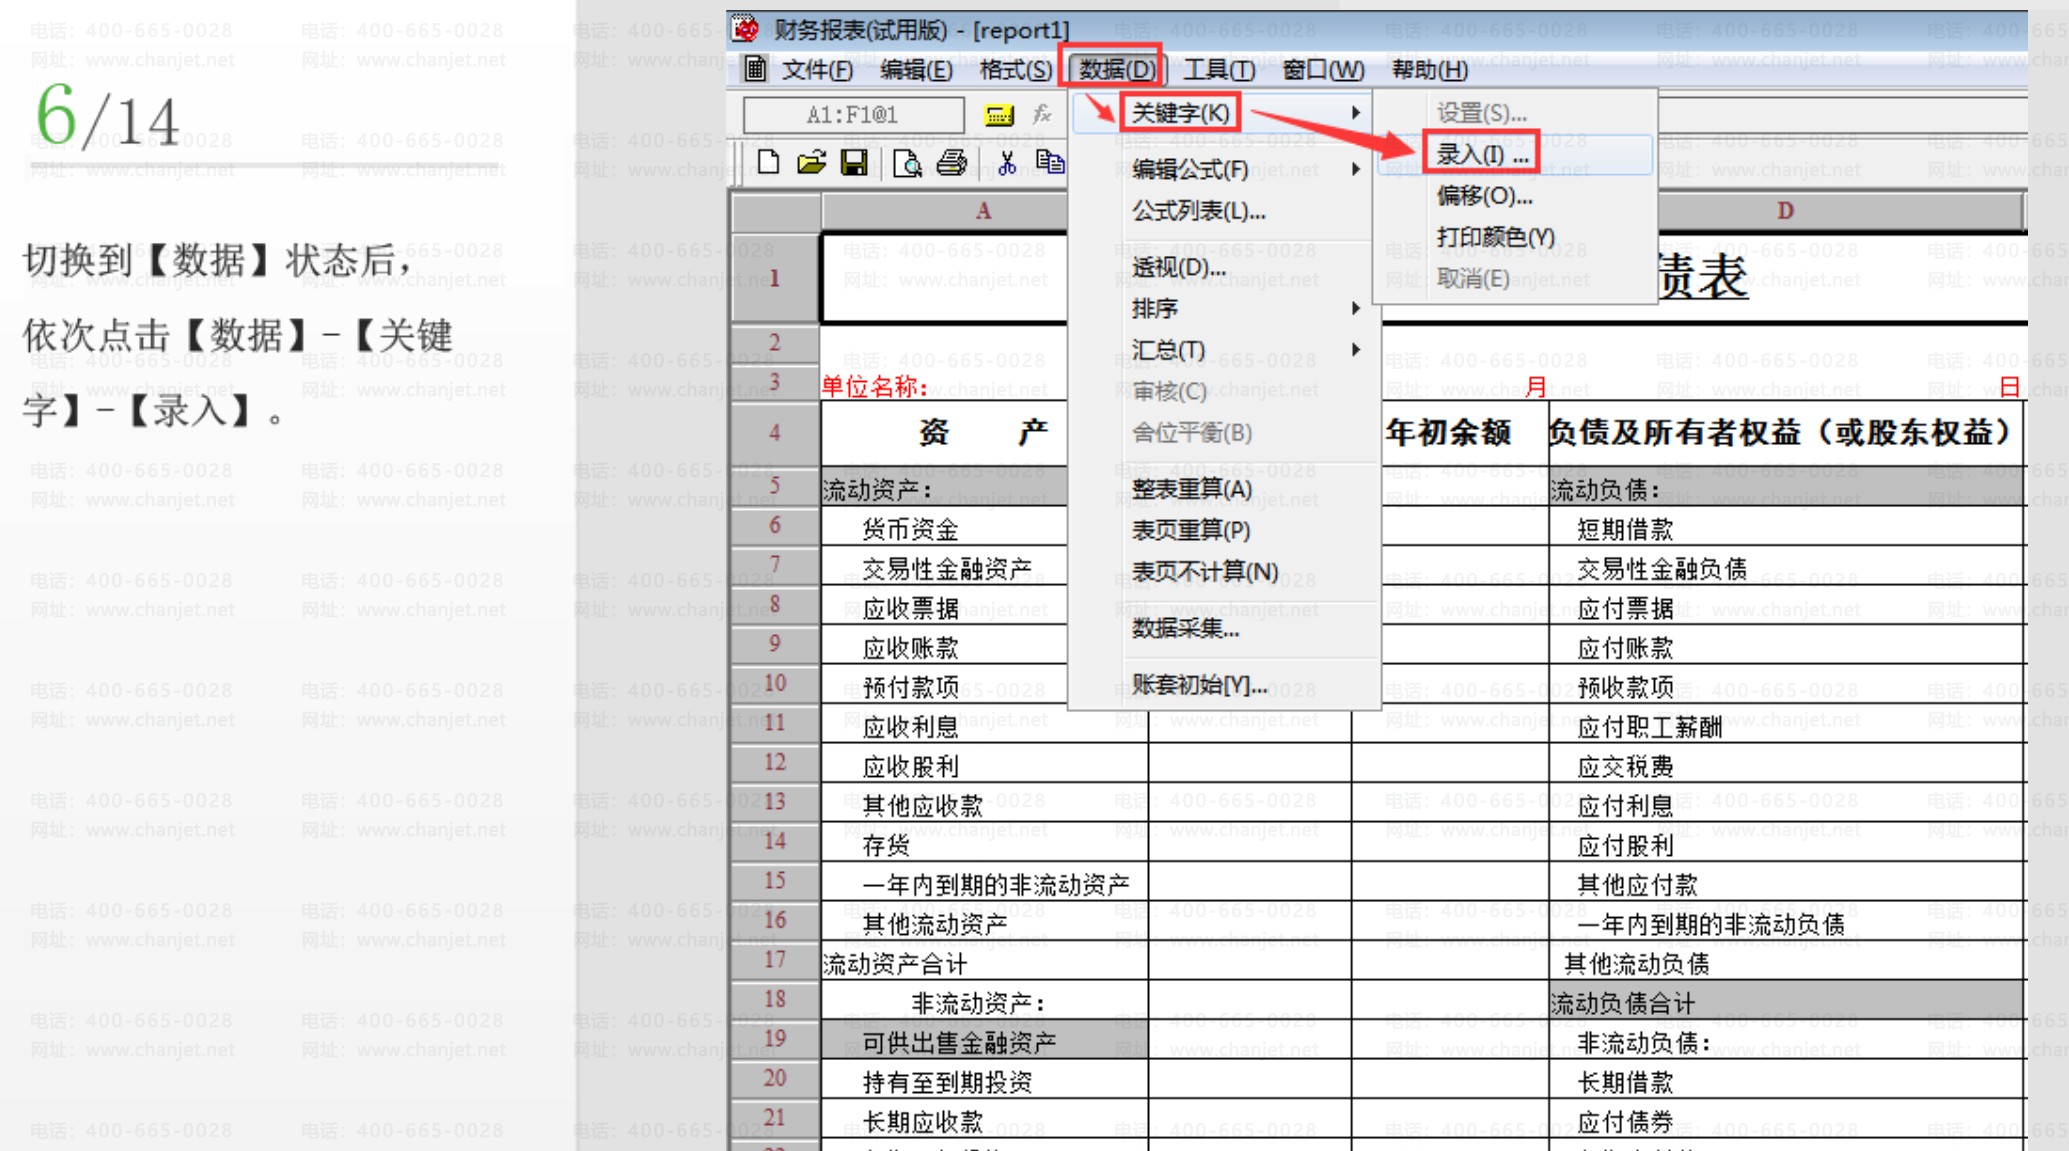Open the 格式(S) menu
Image resolution: width=2069 pixels, height=1151 pixels.
(1014, 69)
